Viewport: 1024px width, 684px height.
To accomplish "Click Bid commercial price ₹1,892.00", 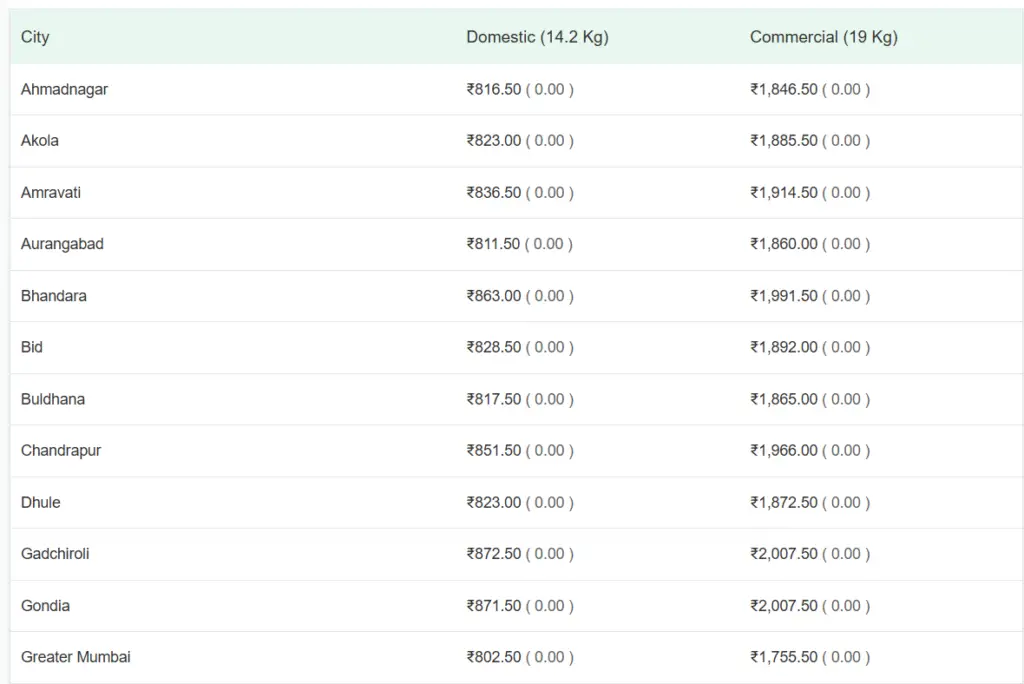I will 784,347.
